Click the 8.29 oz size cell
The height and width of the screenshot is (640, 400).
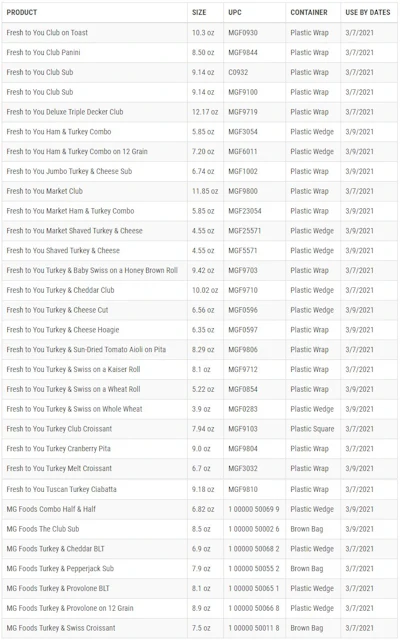tap(203, 349)
